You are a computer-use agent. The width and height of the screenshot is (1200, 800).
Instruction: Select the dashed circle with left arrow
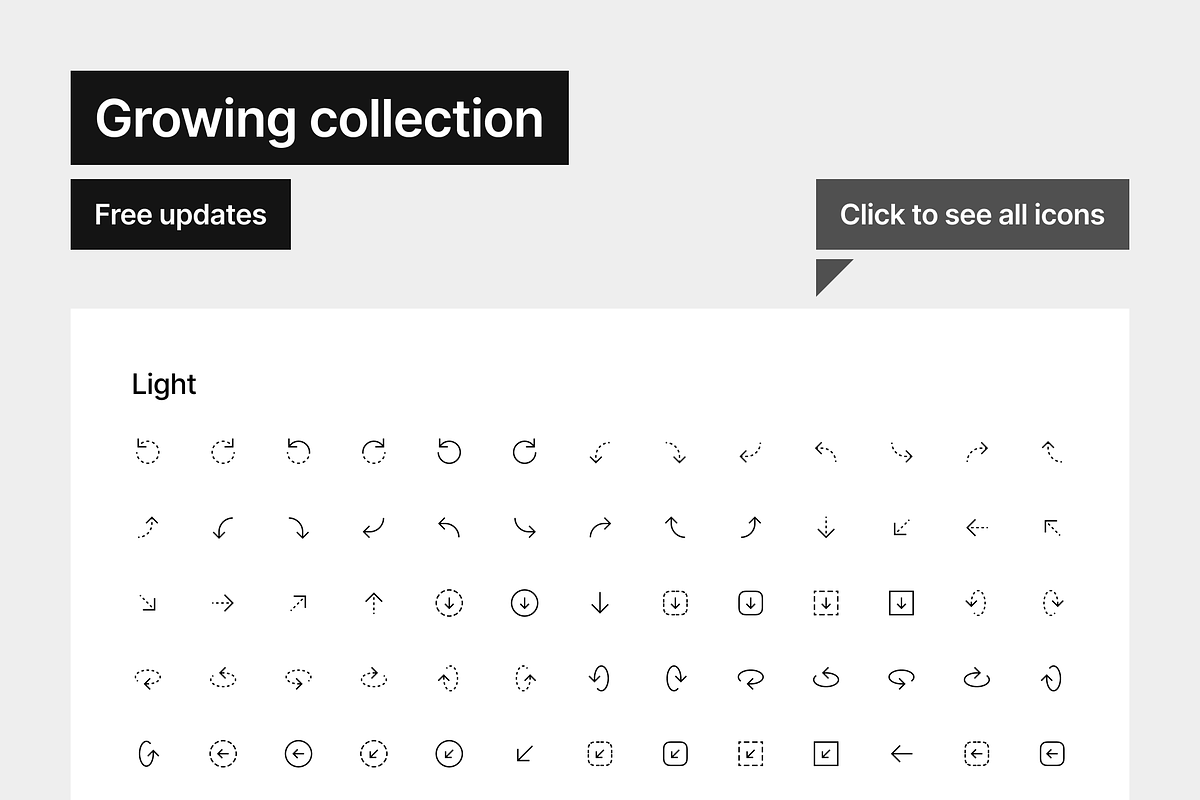[x=222, y=754]
